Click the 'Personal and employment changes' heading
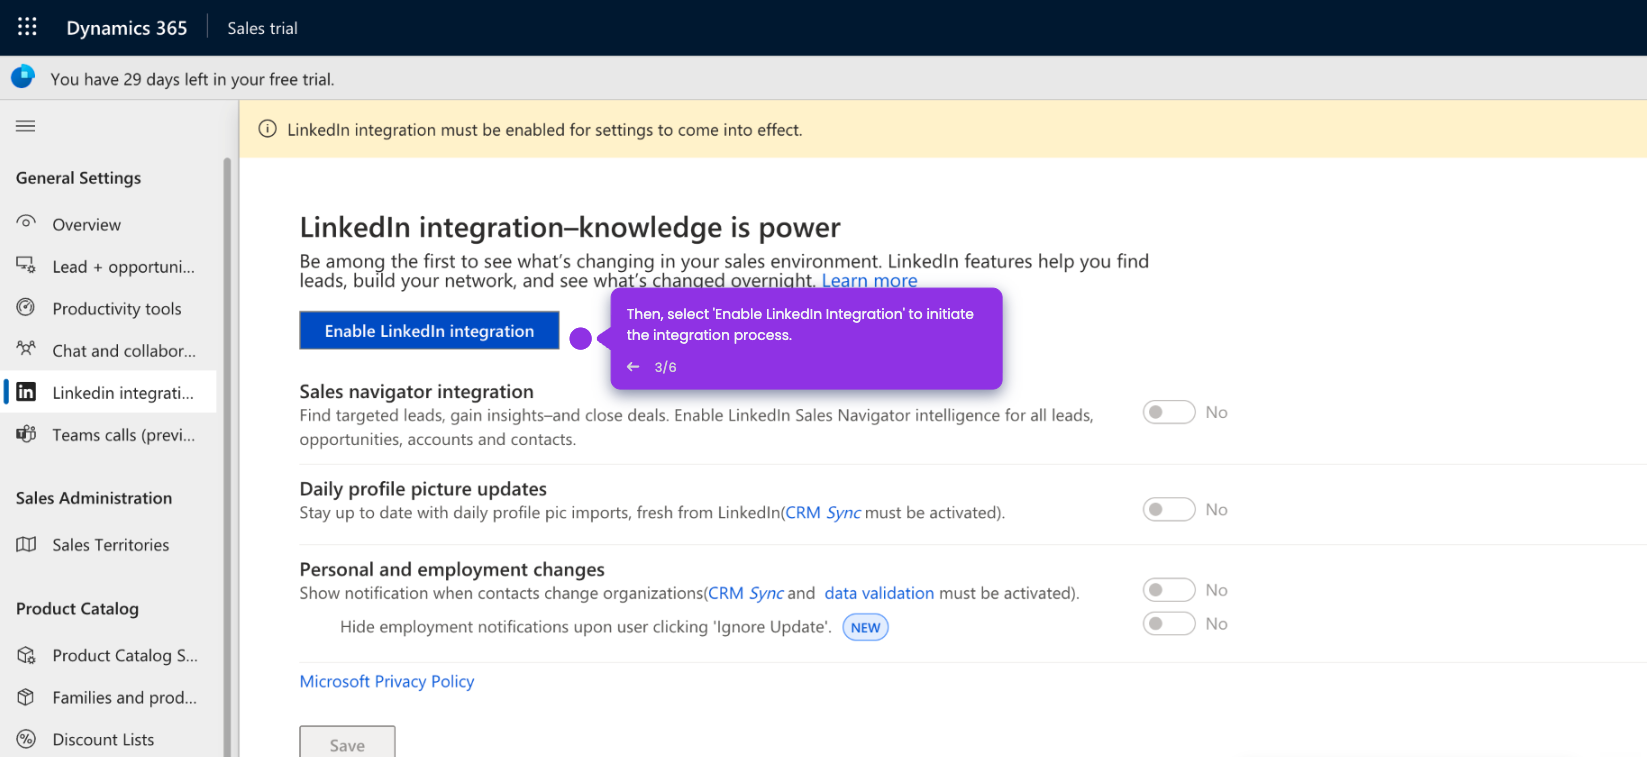Screen dimensions: 1647x757 point(452,569)
